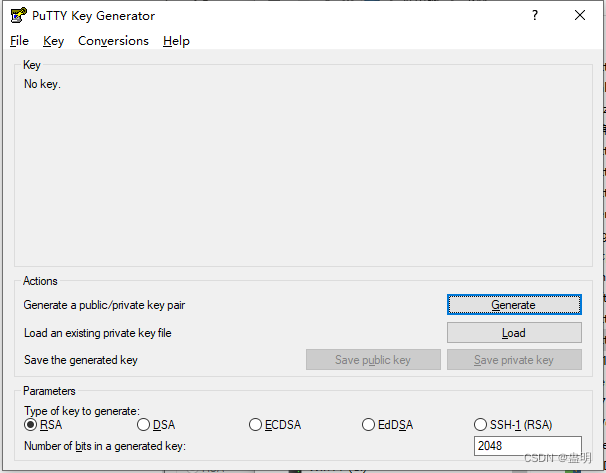Click 'Number of bits in a generated key:' label
The width and height of the screenshot is (606, 473).
(105, 446)
